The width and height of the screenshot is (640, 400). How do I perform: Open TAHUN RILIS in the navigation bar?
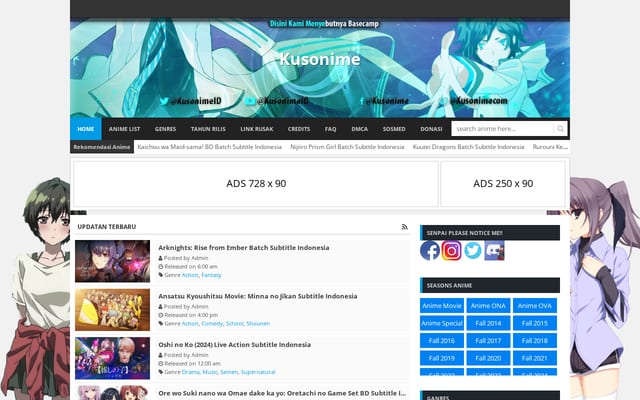click(x=208, y=129)
